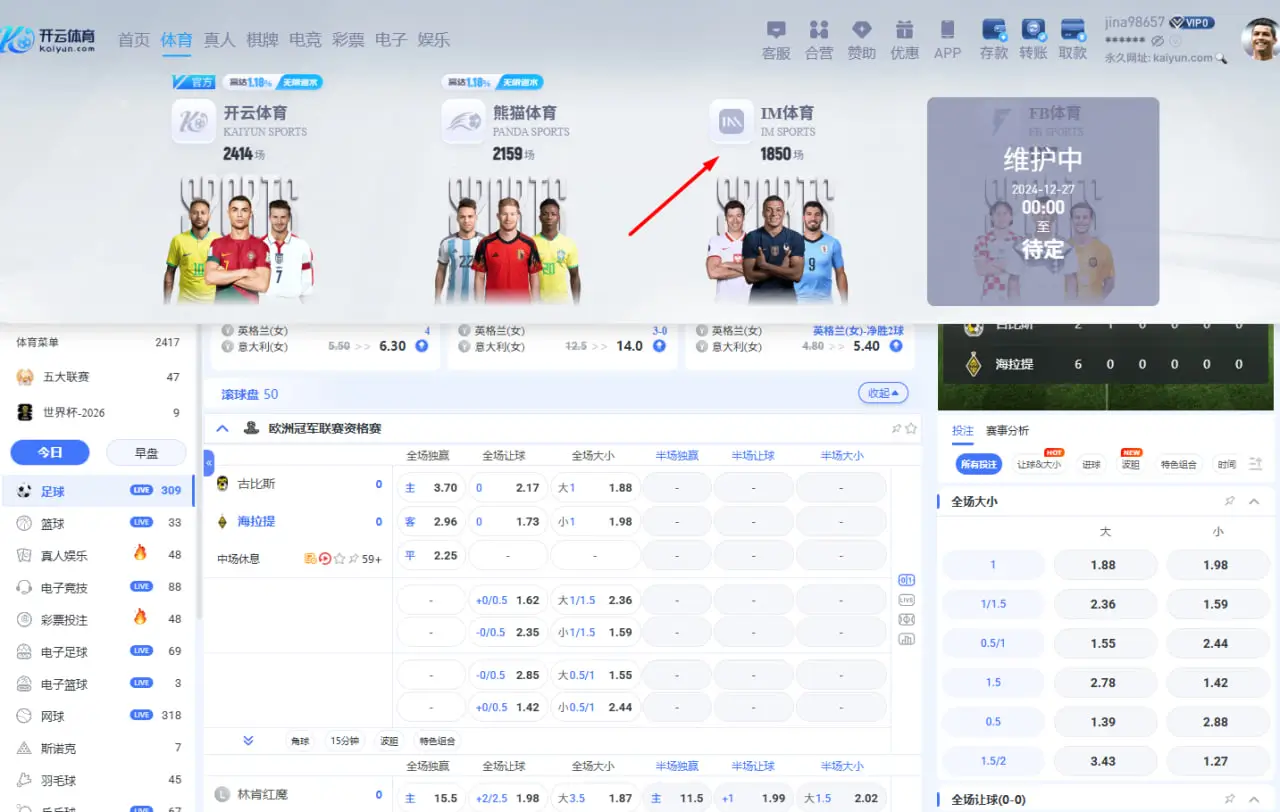Image resolution: width=1280 pixels, height=812 pixels.
Task: Switch to 今日 matches
Action: coord(50,453)
